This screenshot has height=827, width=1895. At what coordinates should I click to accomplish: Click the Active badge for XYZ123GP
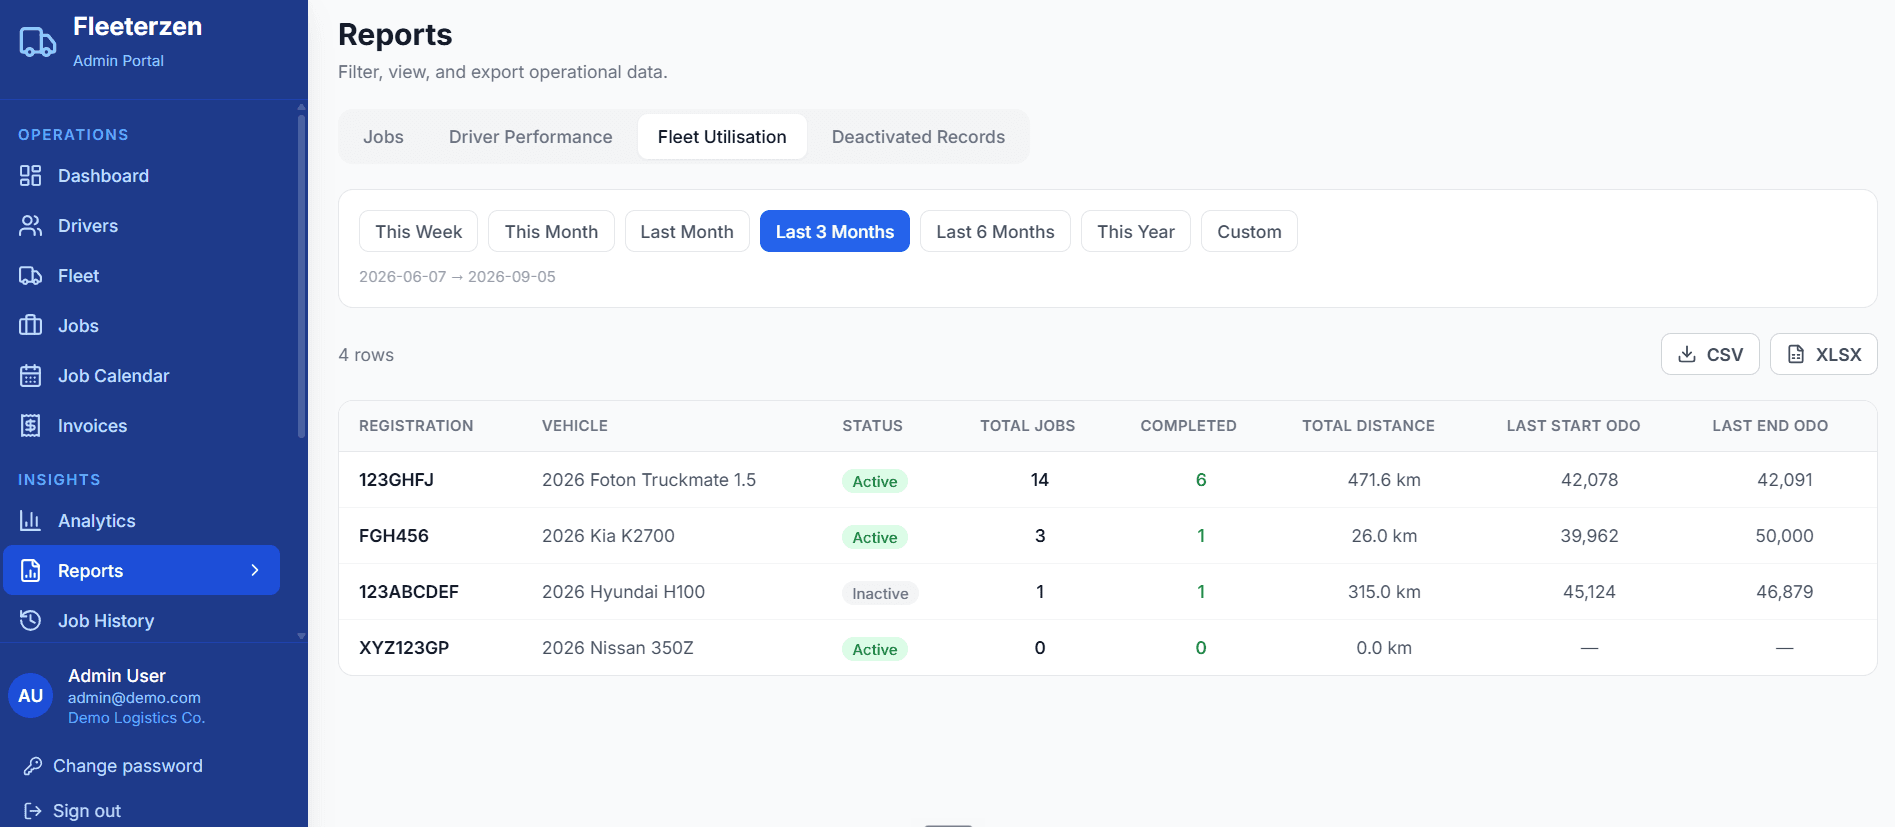[875, 649]
